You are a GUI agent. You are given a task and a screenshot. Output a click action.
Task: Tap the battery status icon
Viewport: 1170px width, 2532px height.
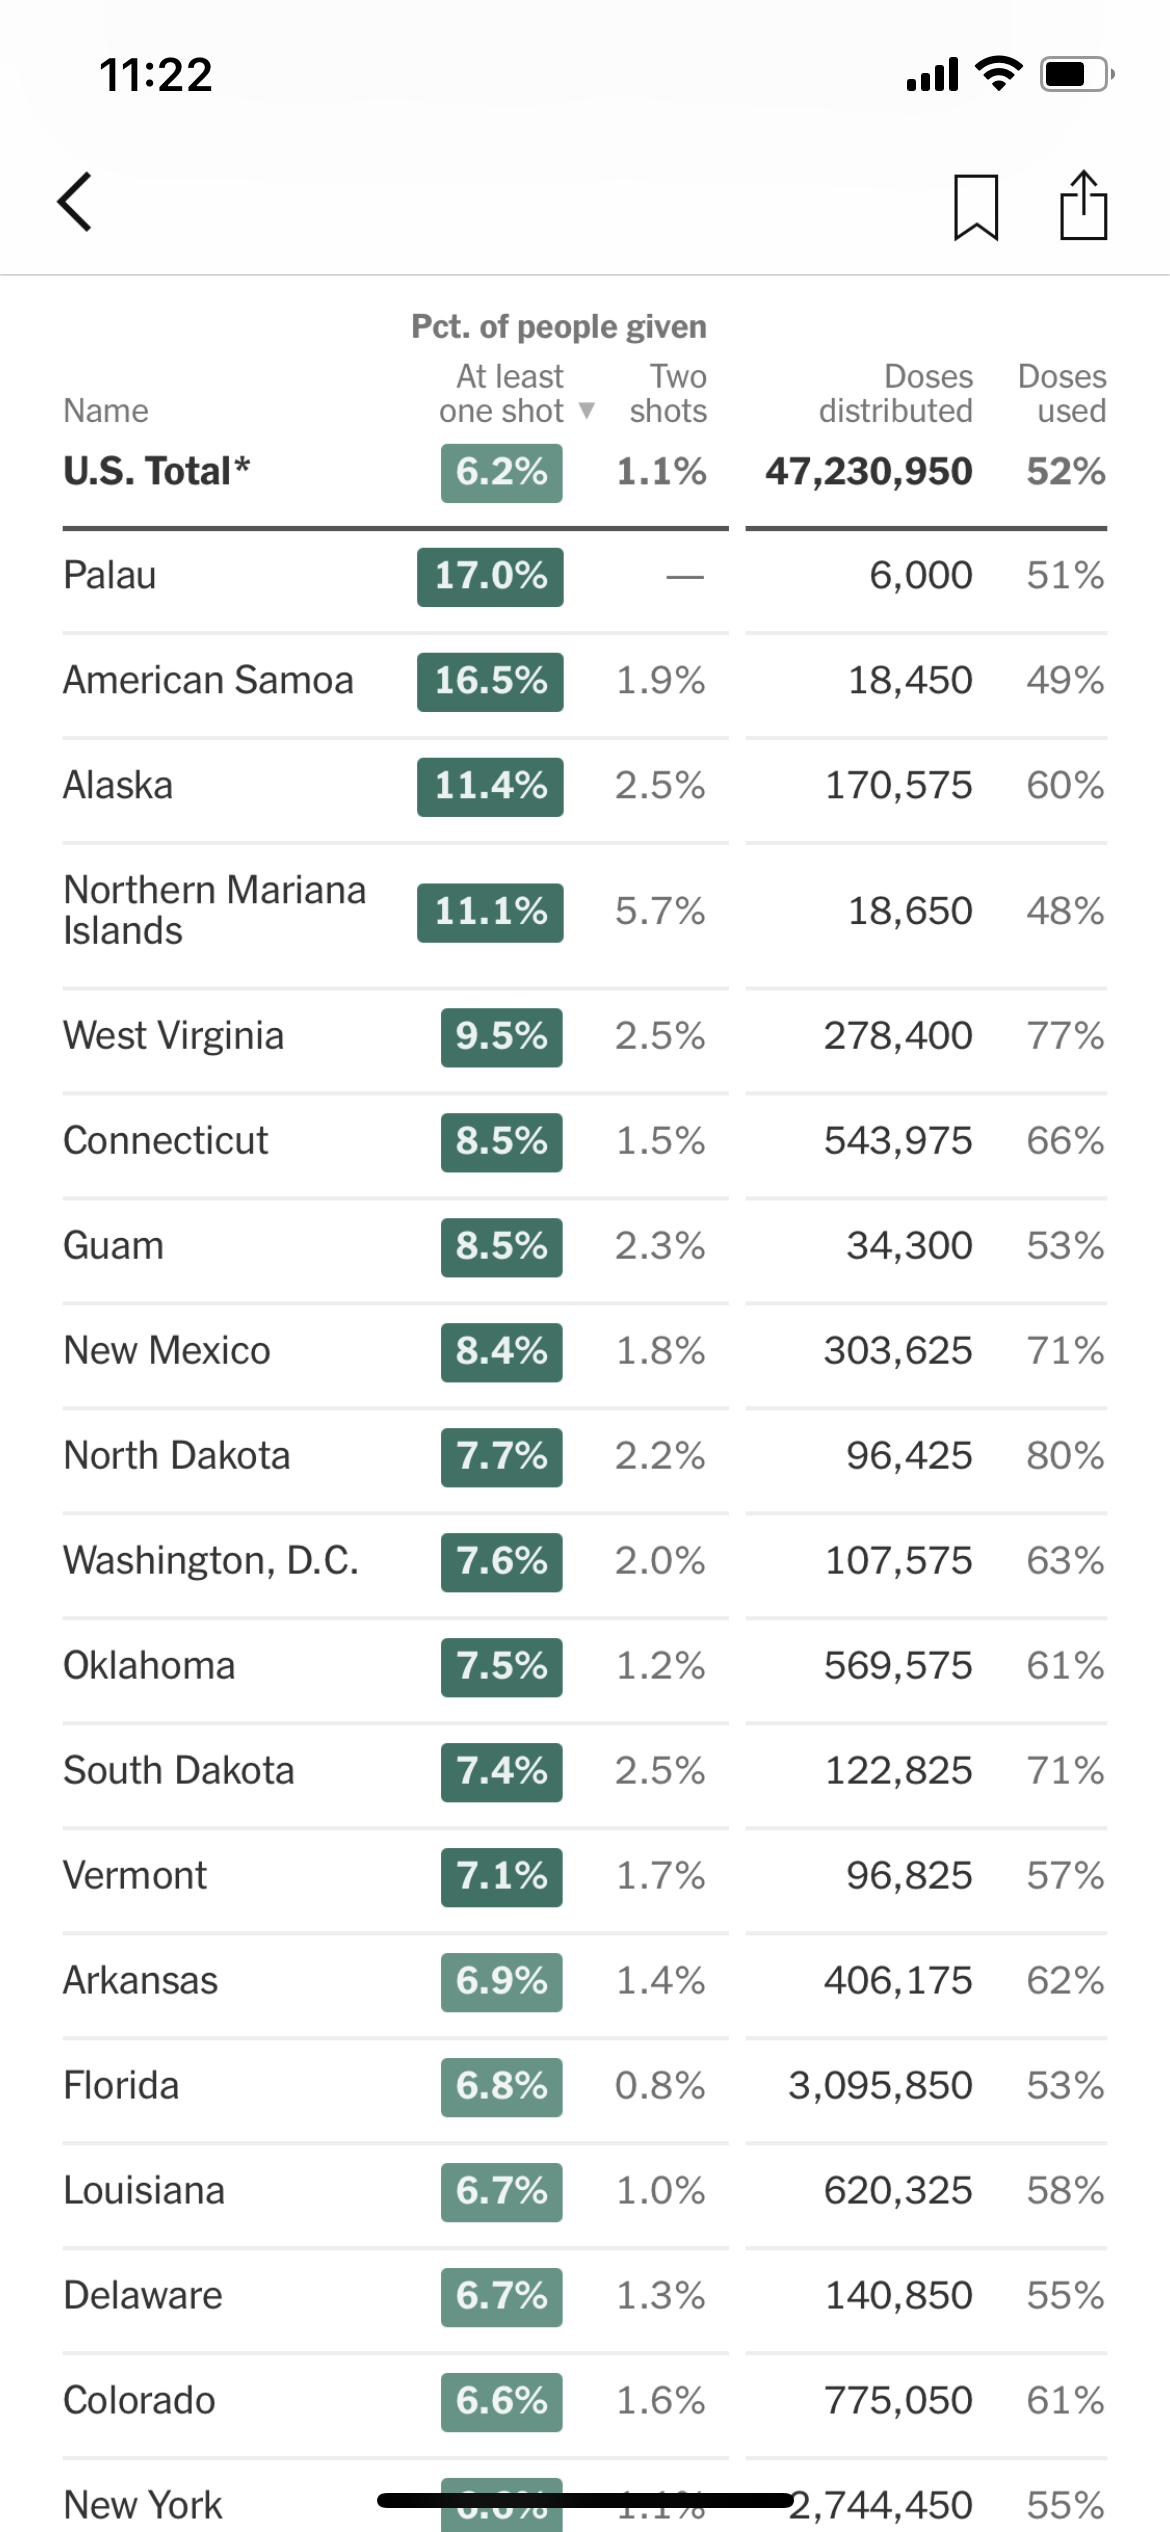coord(1076,74)
